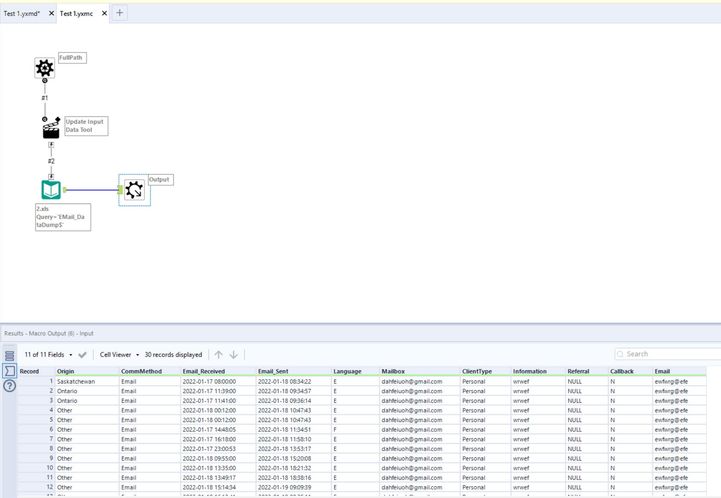Go to previous record with up arrow
Image resolution: width=721 pixels, height=498 pixels.
(x=218, y=355)
